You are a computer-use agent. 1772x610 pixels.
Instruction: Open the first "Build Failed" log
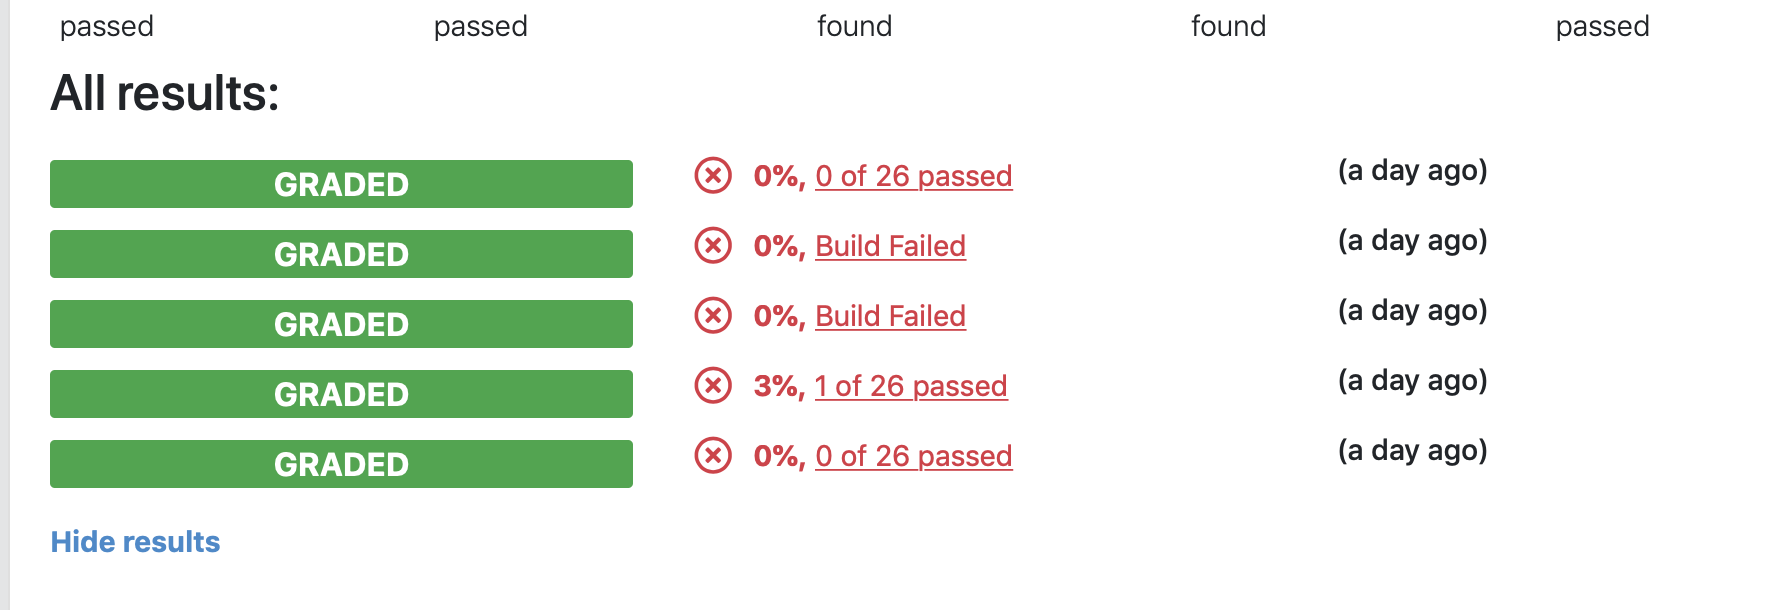pos(890,246)
